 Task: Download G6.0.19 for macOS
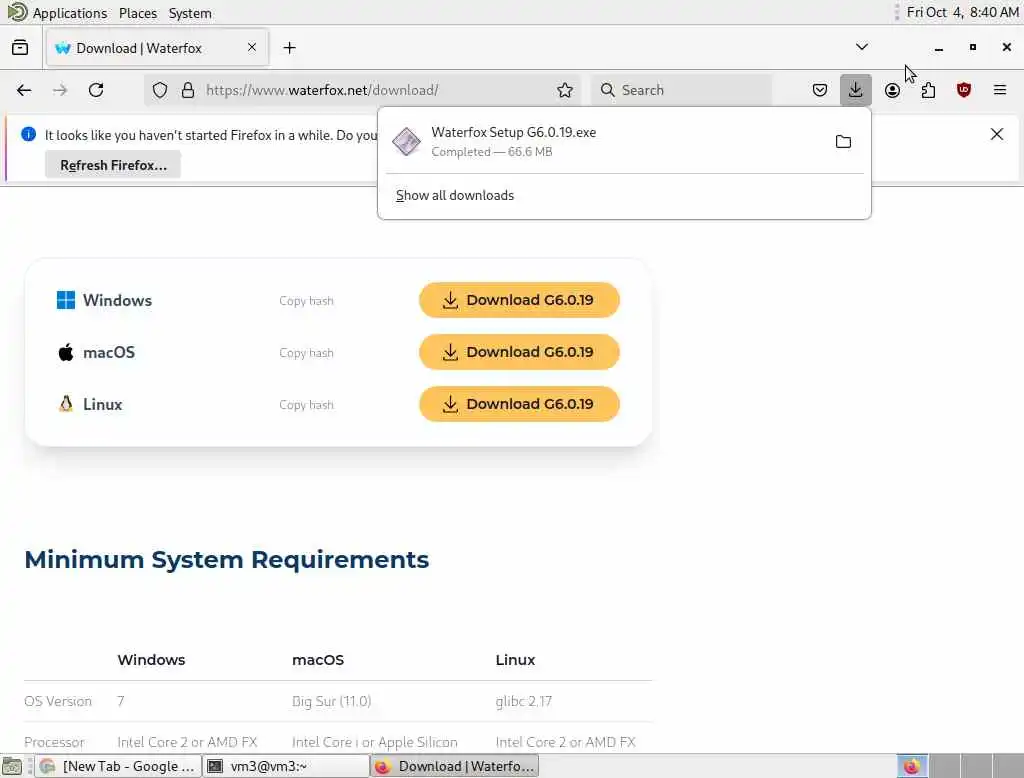coord(519,352)
